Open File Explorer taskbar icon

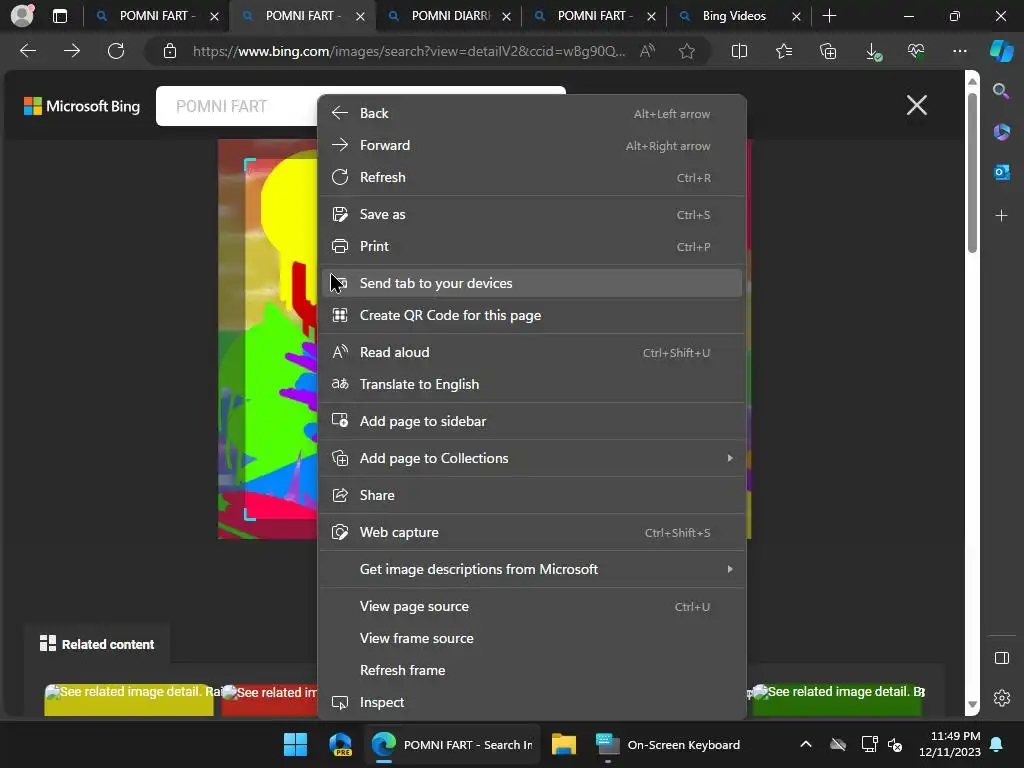pyautogui.click(x=563, y=744)
